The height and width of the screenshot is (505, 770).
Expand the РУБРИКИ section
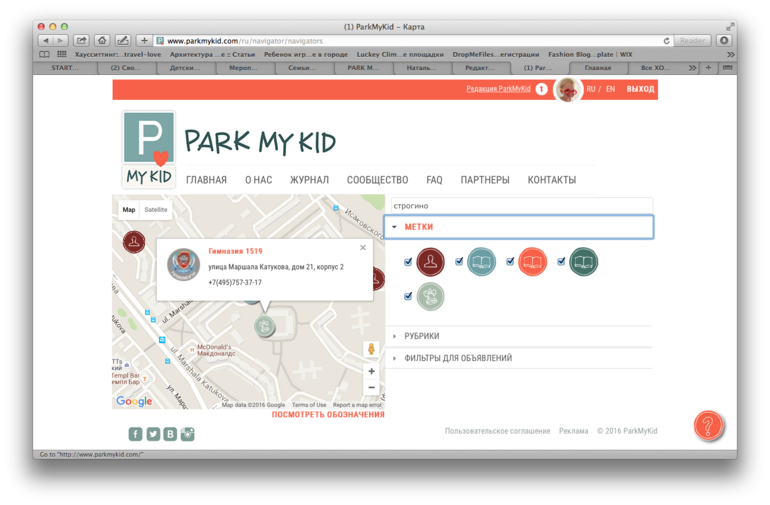pos(421,336)
